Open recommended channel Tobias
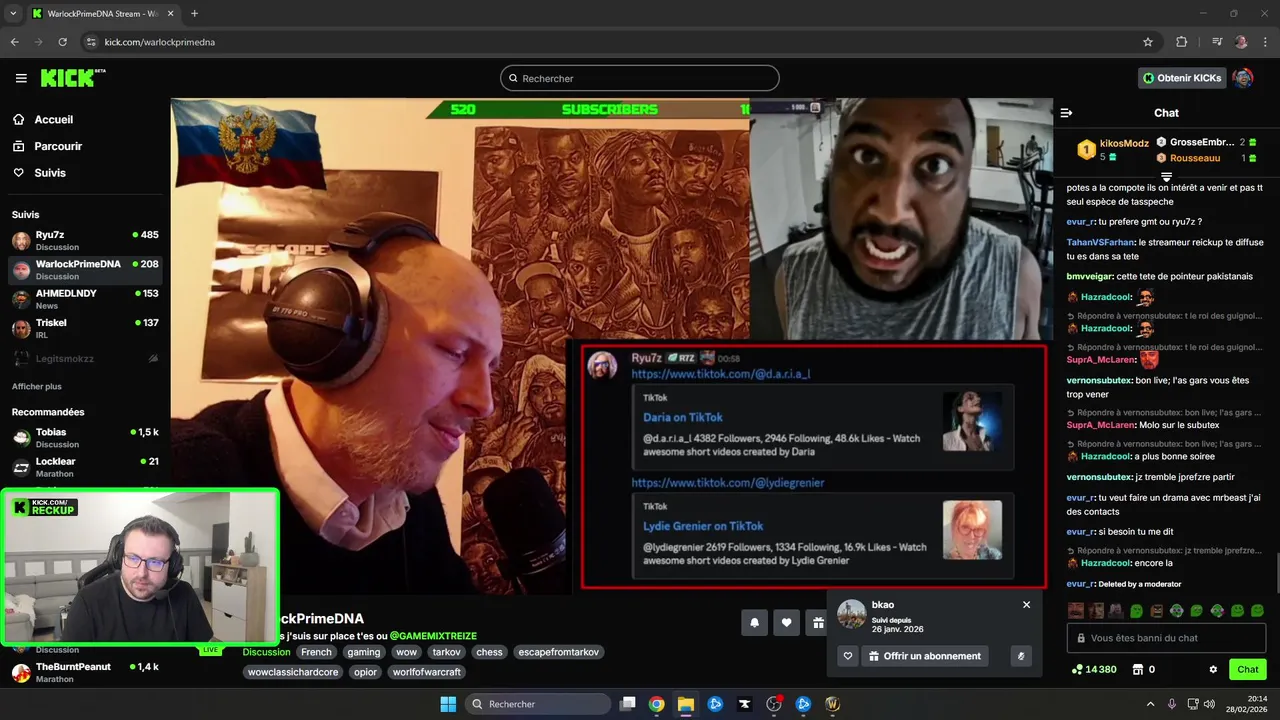The height and width of the screenshot is (720, 1280). [85, 438]
